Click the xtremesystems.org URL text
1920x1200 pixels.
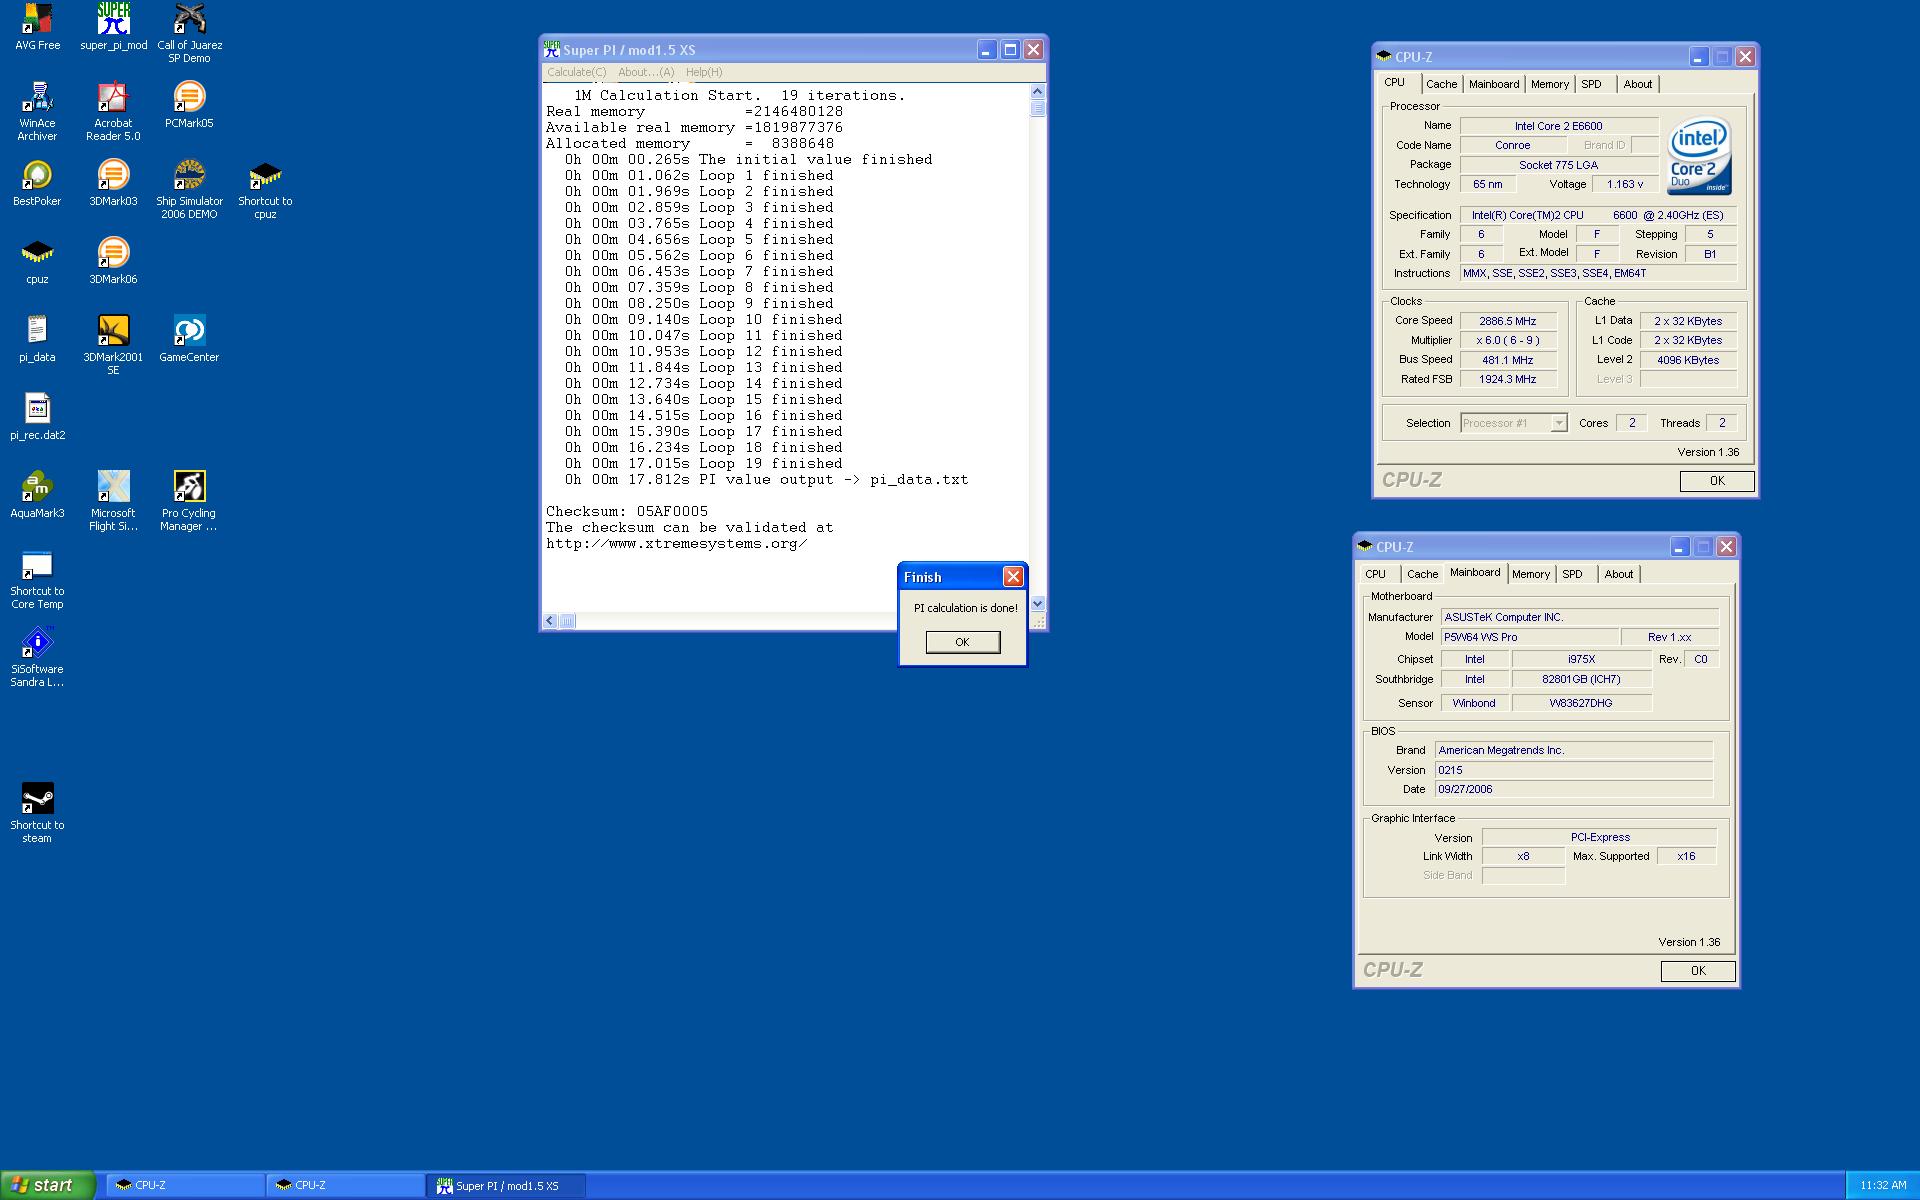pyautogui.click(x=677, y=544)
